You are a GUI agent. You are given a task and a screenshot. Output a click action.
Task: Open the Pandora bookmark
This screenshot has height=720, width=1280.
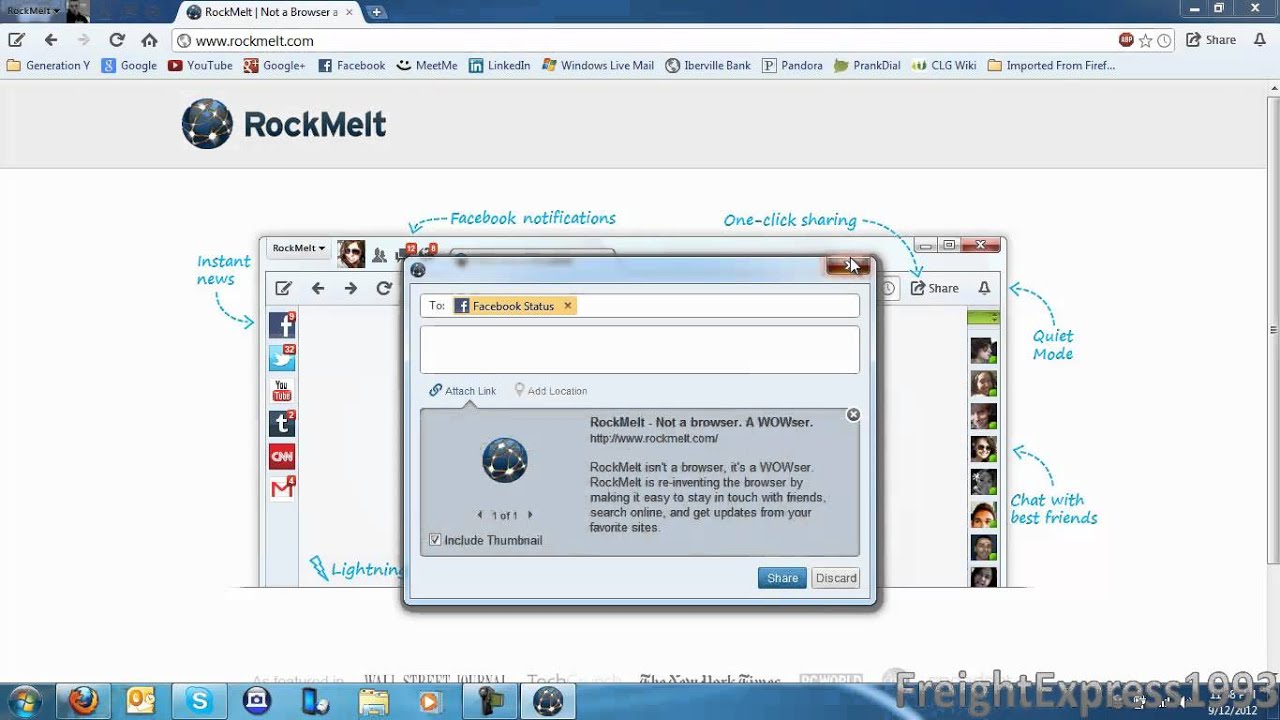pyautogui.click(x=792, y=65)
